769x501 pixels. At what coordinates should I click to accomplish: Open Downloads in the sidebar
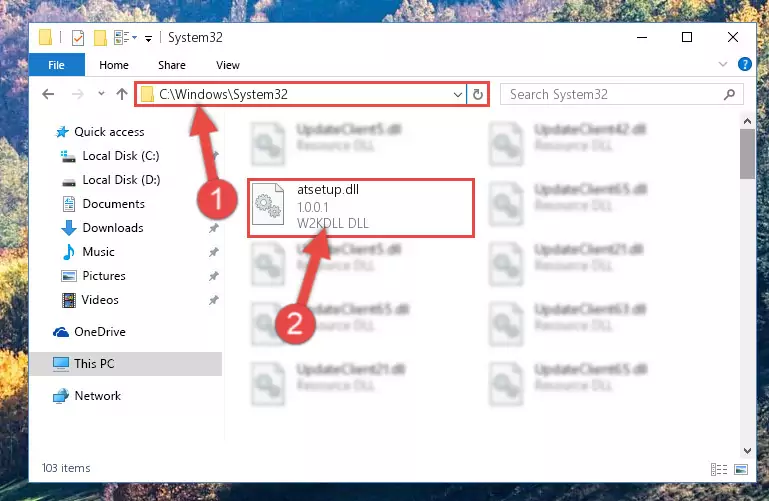coord(113,228)
